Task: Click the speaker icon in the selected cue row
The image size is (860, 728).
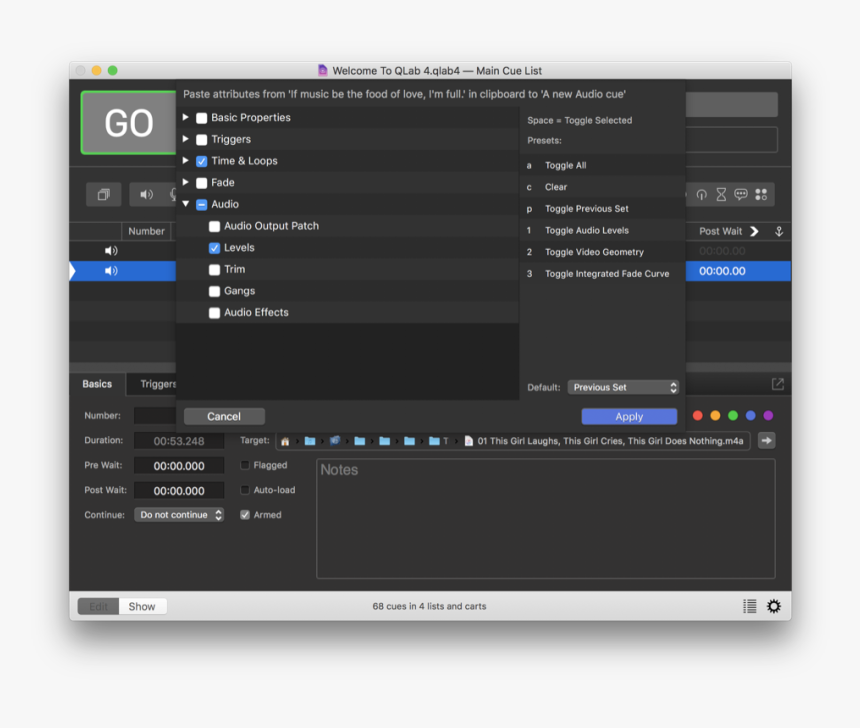Action: coord(111,271)
